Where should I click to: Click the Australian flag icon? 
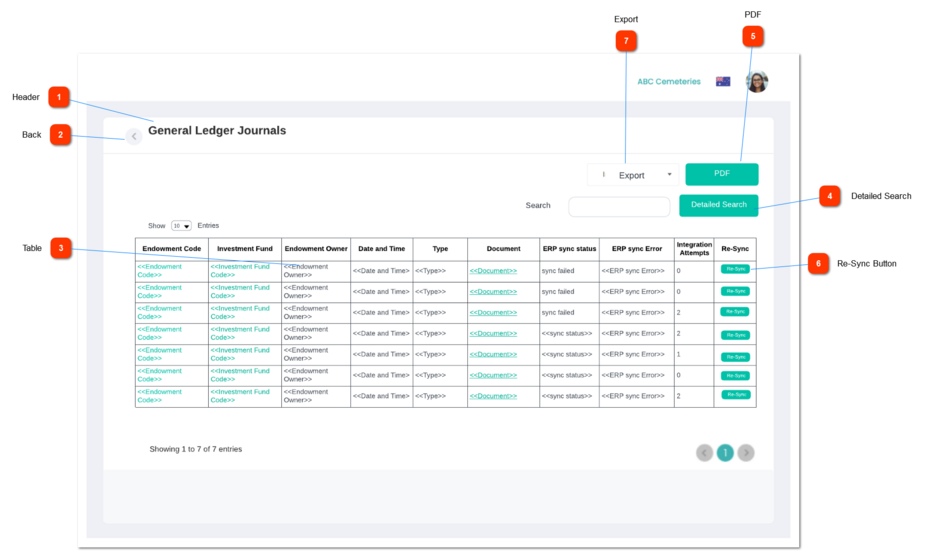point(723,81)
